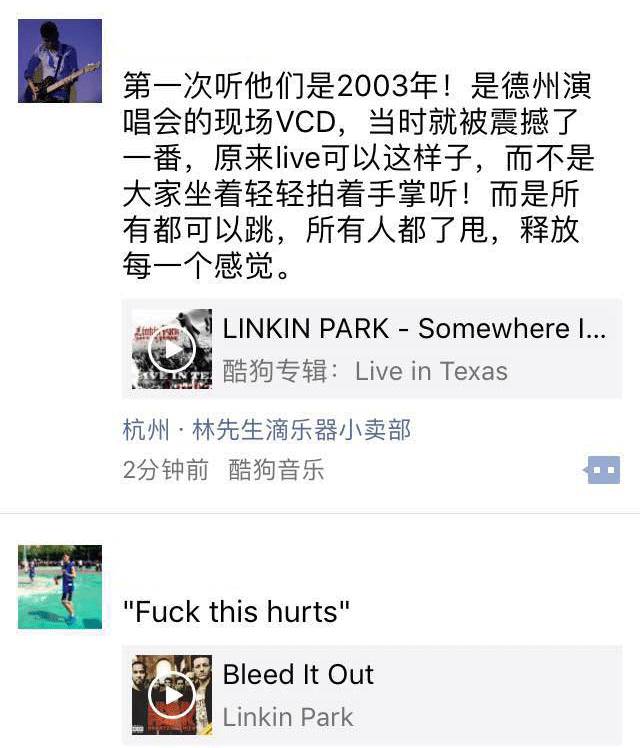The image size is (640, 748).
Task: Play the Somewhere I... Linkin Park song
Action: [x=172, y=349]
